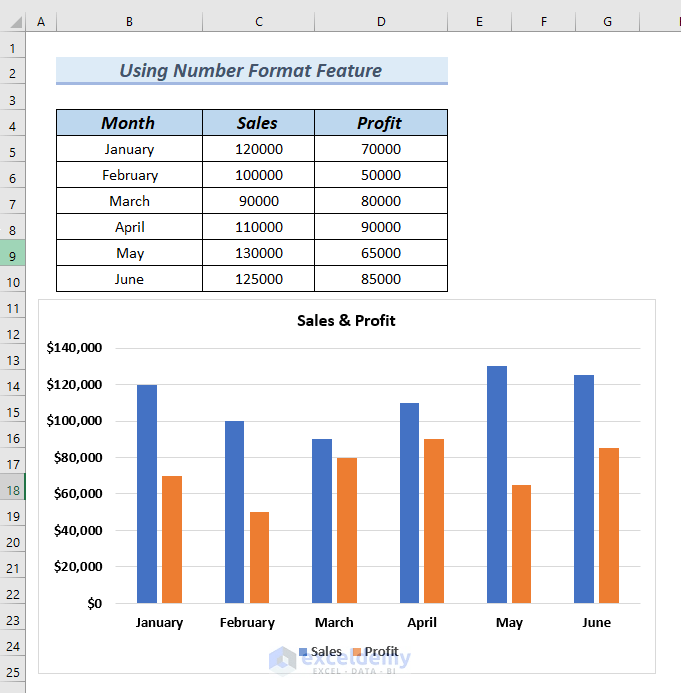Image resolution: width=681 pixels, height=693 pixels.
Task: Click the Month header cell
Action: 129,123
